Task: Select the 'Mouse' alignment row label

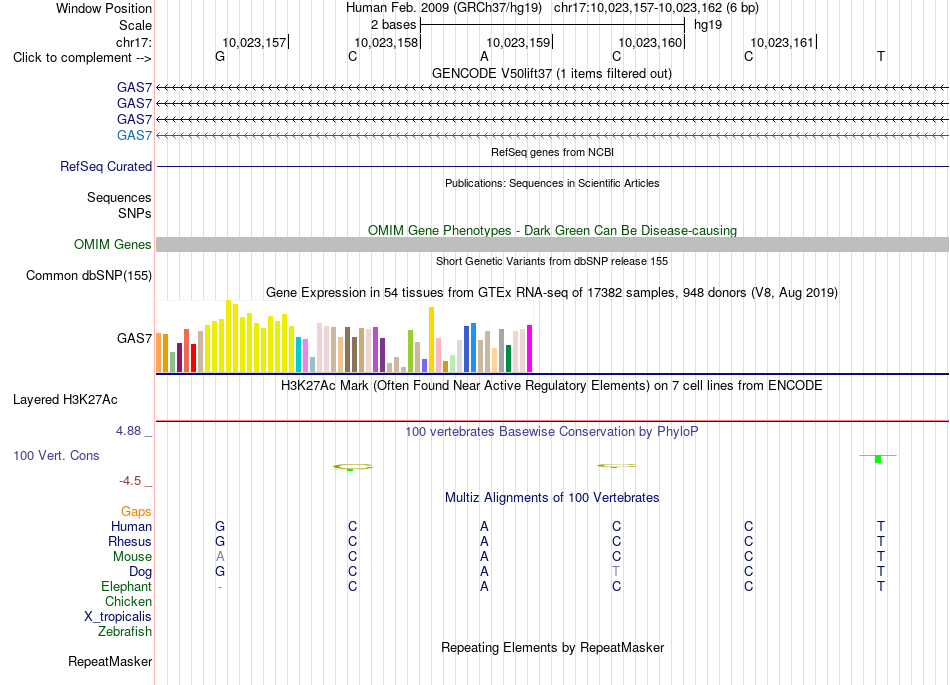Action: (x=132, y=557)
